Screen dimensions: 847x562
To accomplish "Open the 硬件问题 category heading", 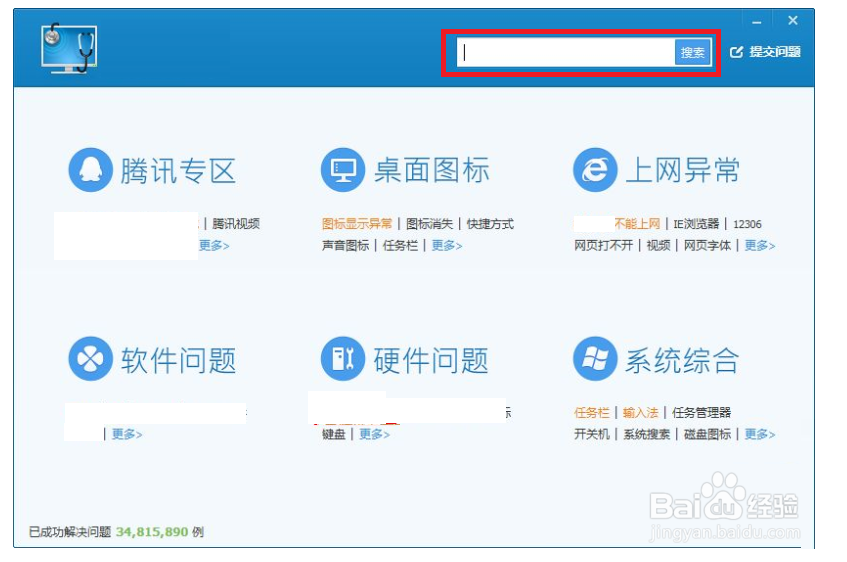I will tap(431, 360).
